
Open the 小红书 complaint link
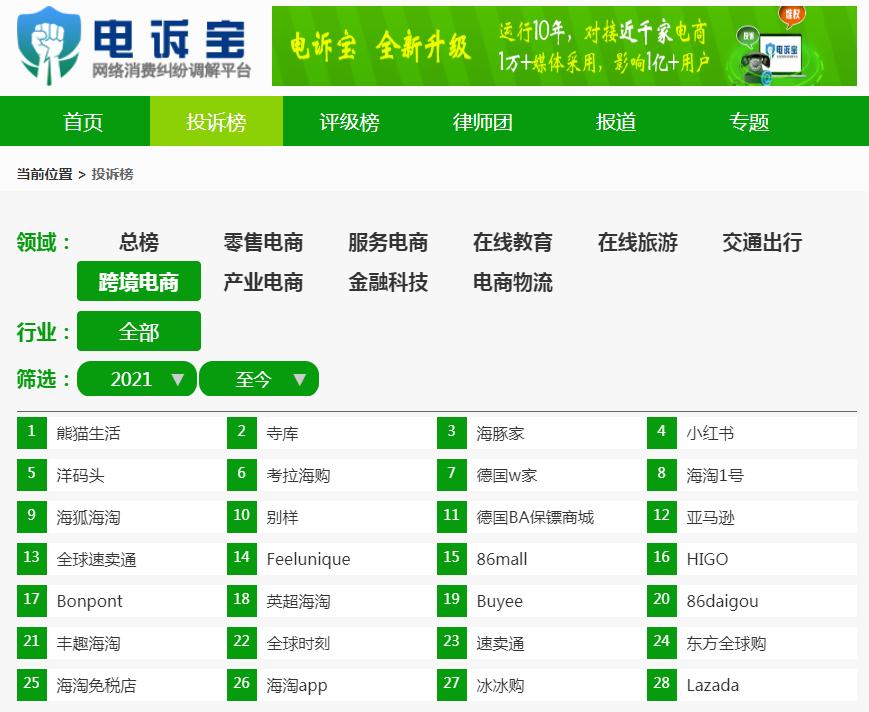[712, 432]
